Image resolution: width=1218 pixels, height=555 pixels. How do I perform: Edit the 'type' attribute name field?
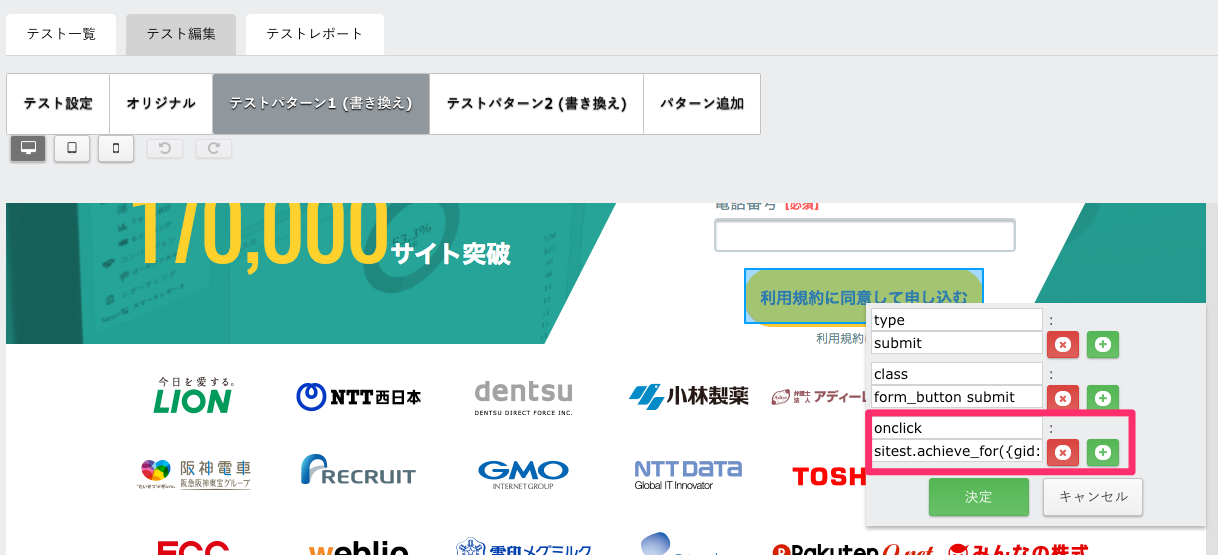[x=957, y=320]
